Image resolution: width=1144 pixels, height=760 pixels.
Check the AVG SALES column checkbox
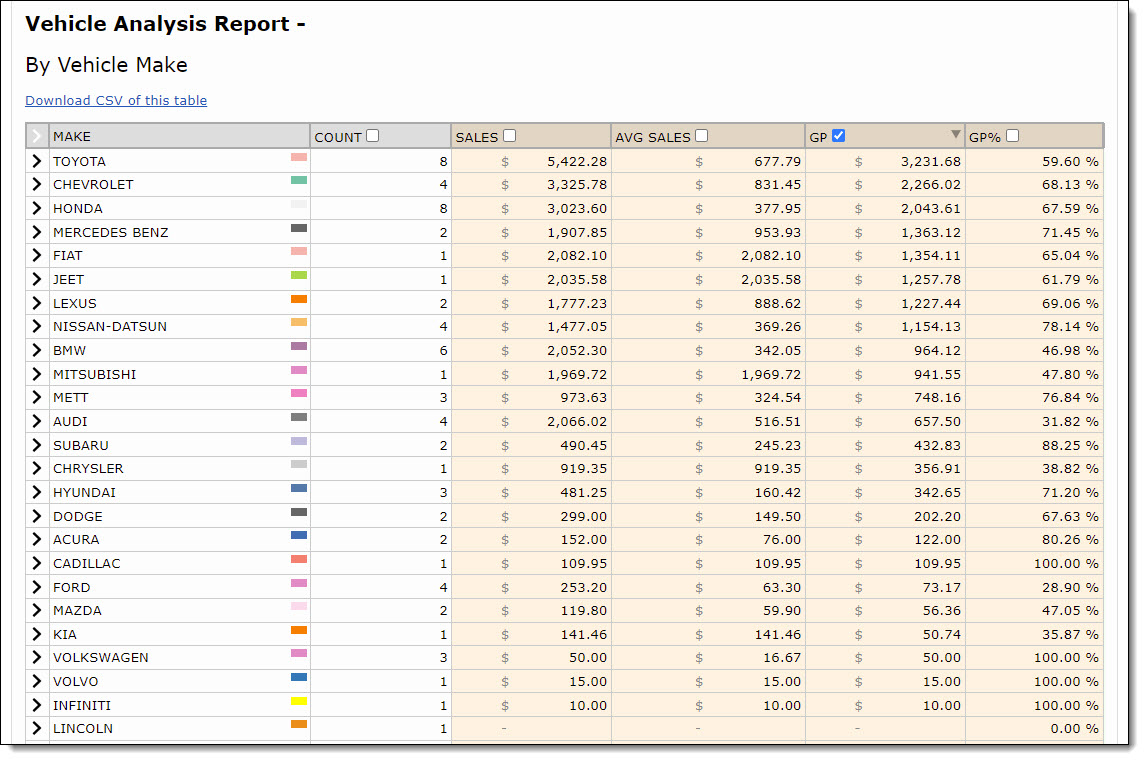click(x=701, y=136)
